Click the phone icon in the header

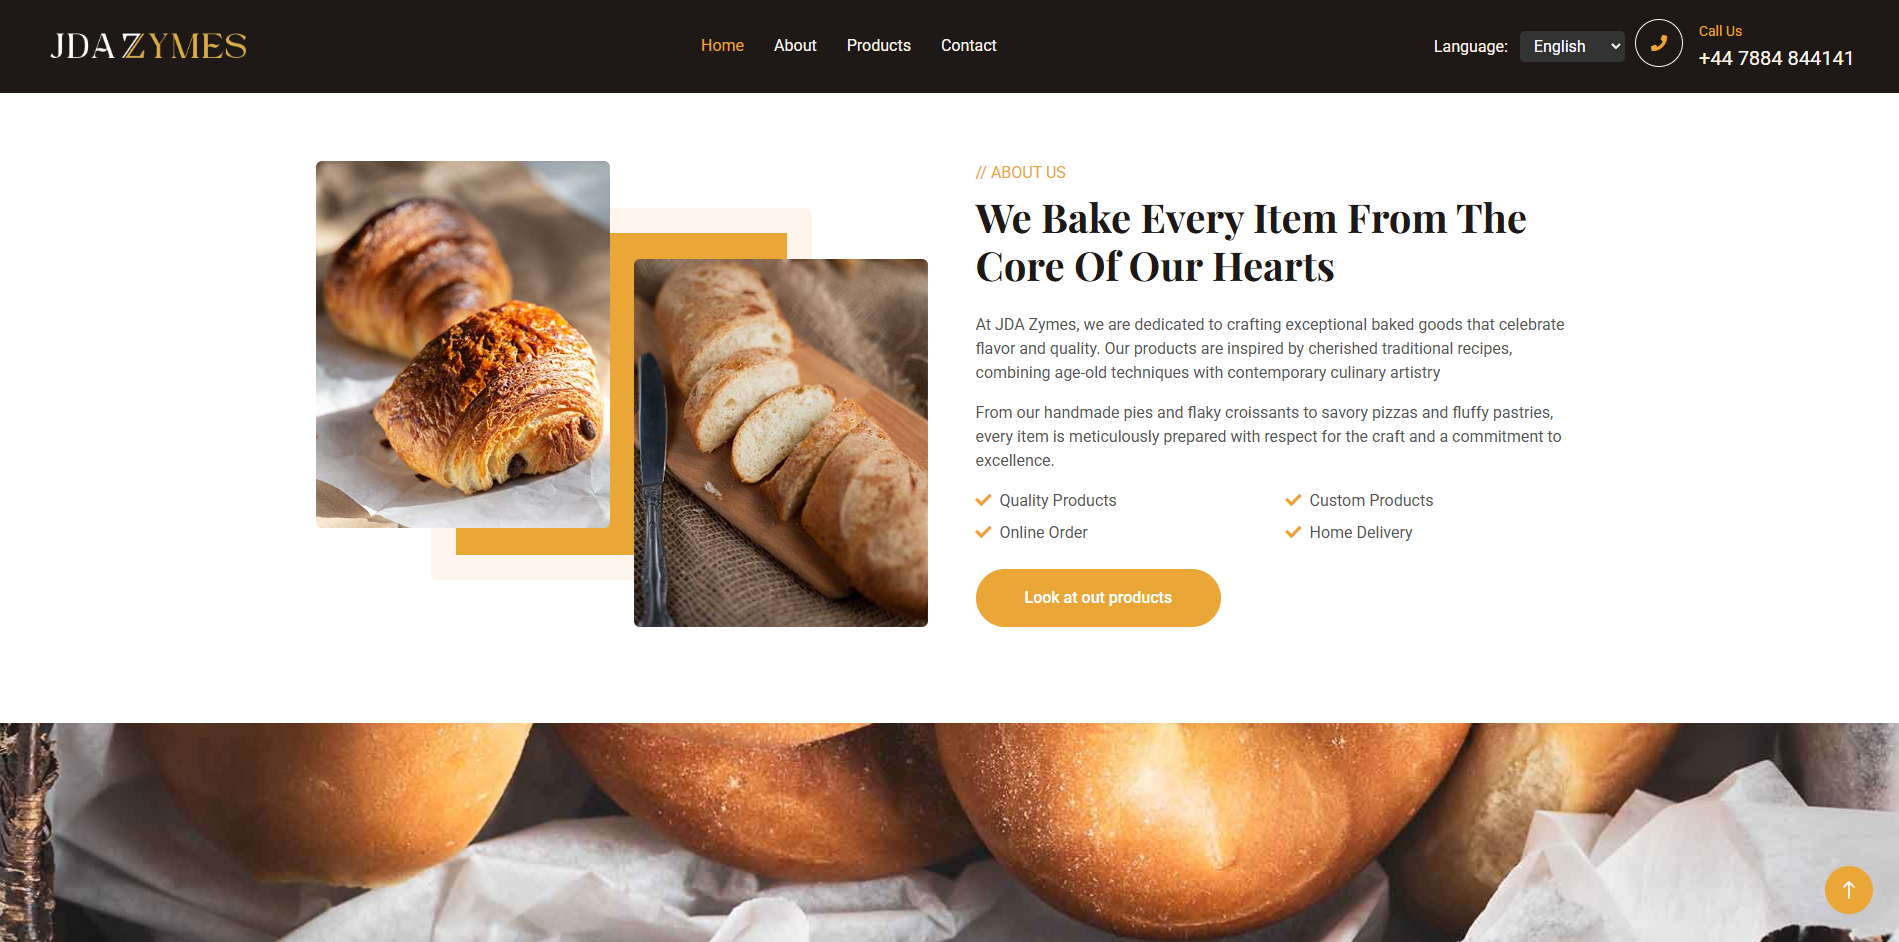point(1658,43)
